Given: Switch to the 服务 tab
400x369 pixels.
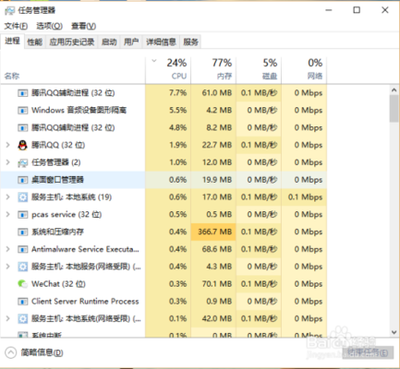Looking at the screenshot, I should tap(191, 42).
